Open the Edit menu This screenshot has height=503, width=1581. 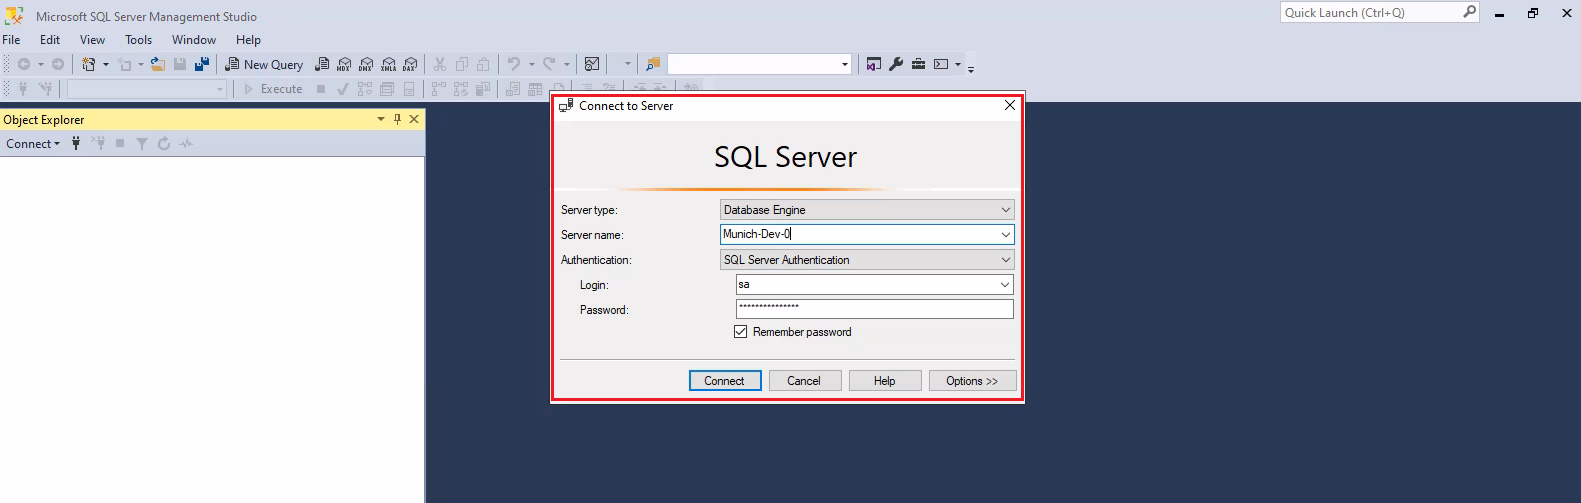tap(50, 39)
